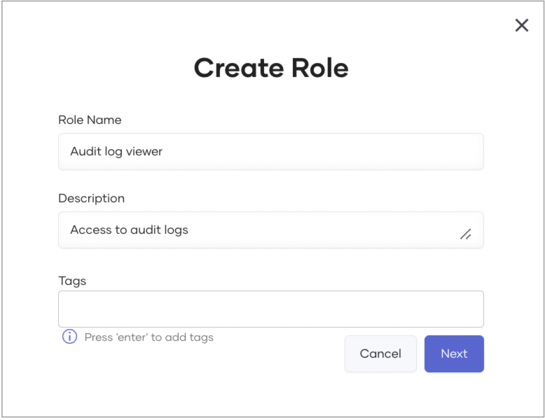Click the word 'Access' in Description

(x=91, y=230)
